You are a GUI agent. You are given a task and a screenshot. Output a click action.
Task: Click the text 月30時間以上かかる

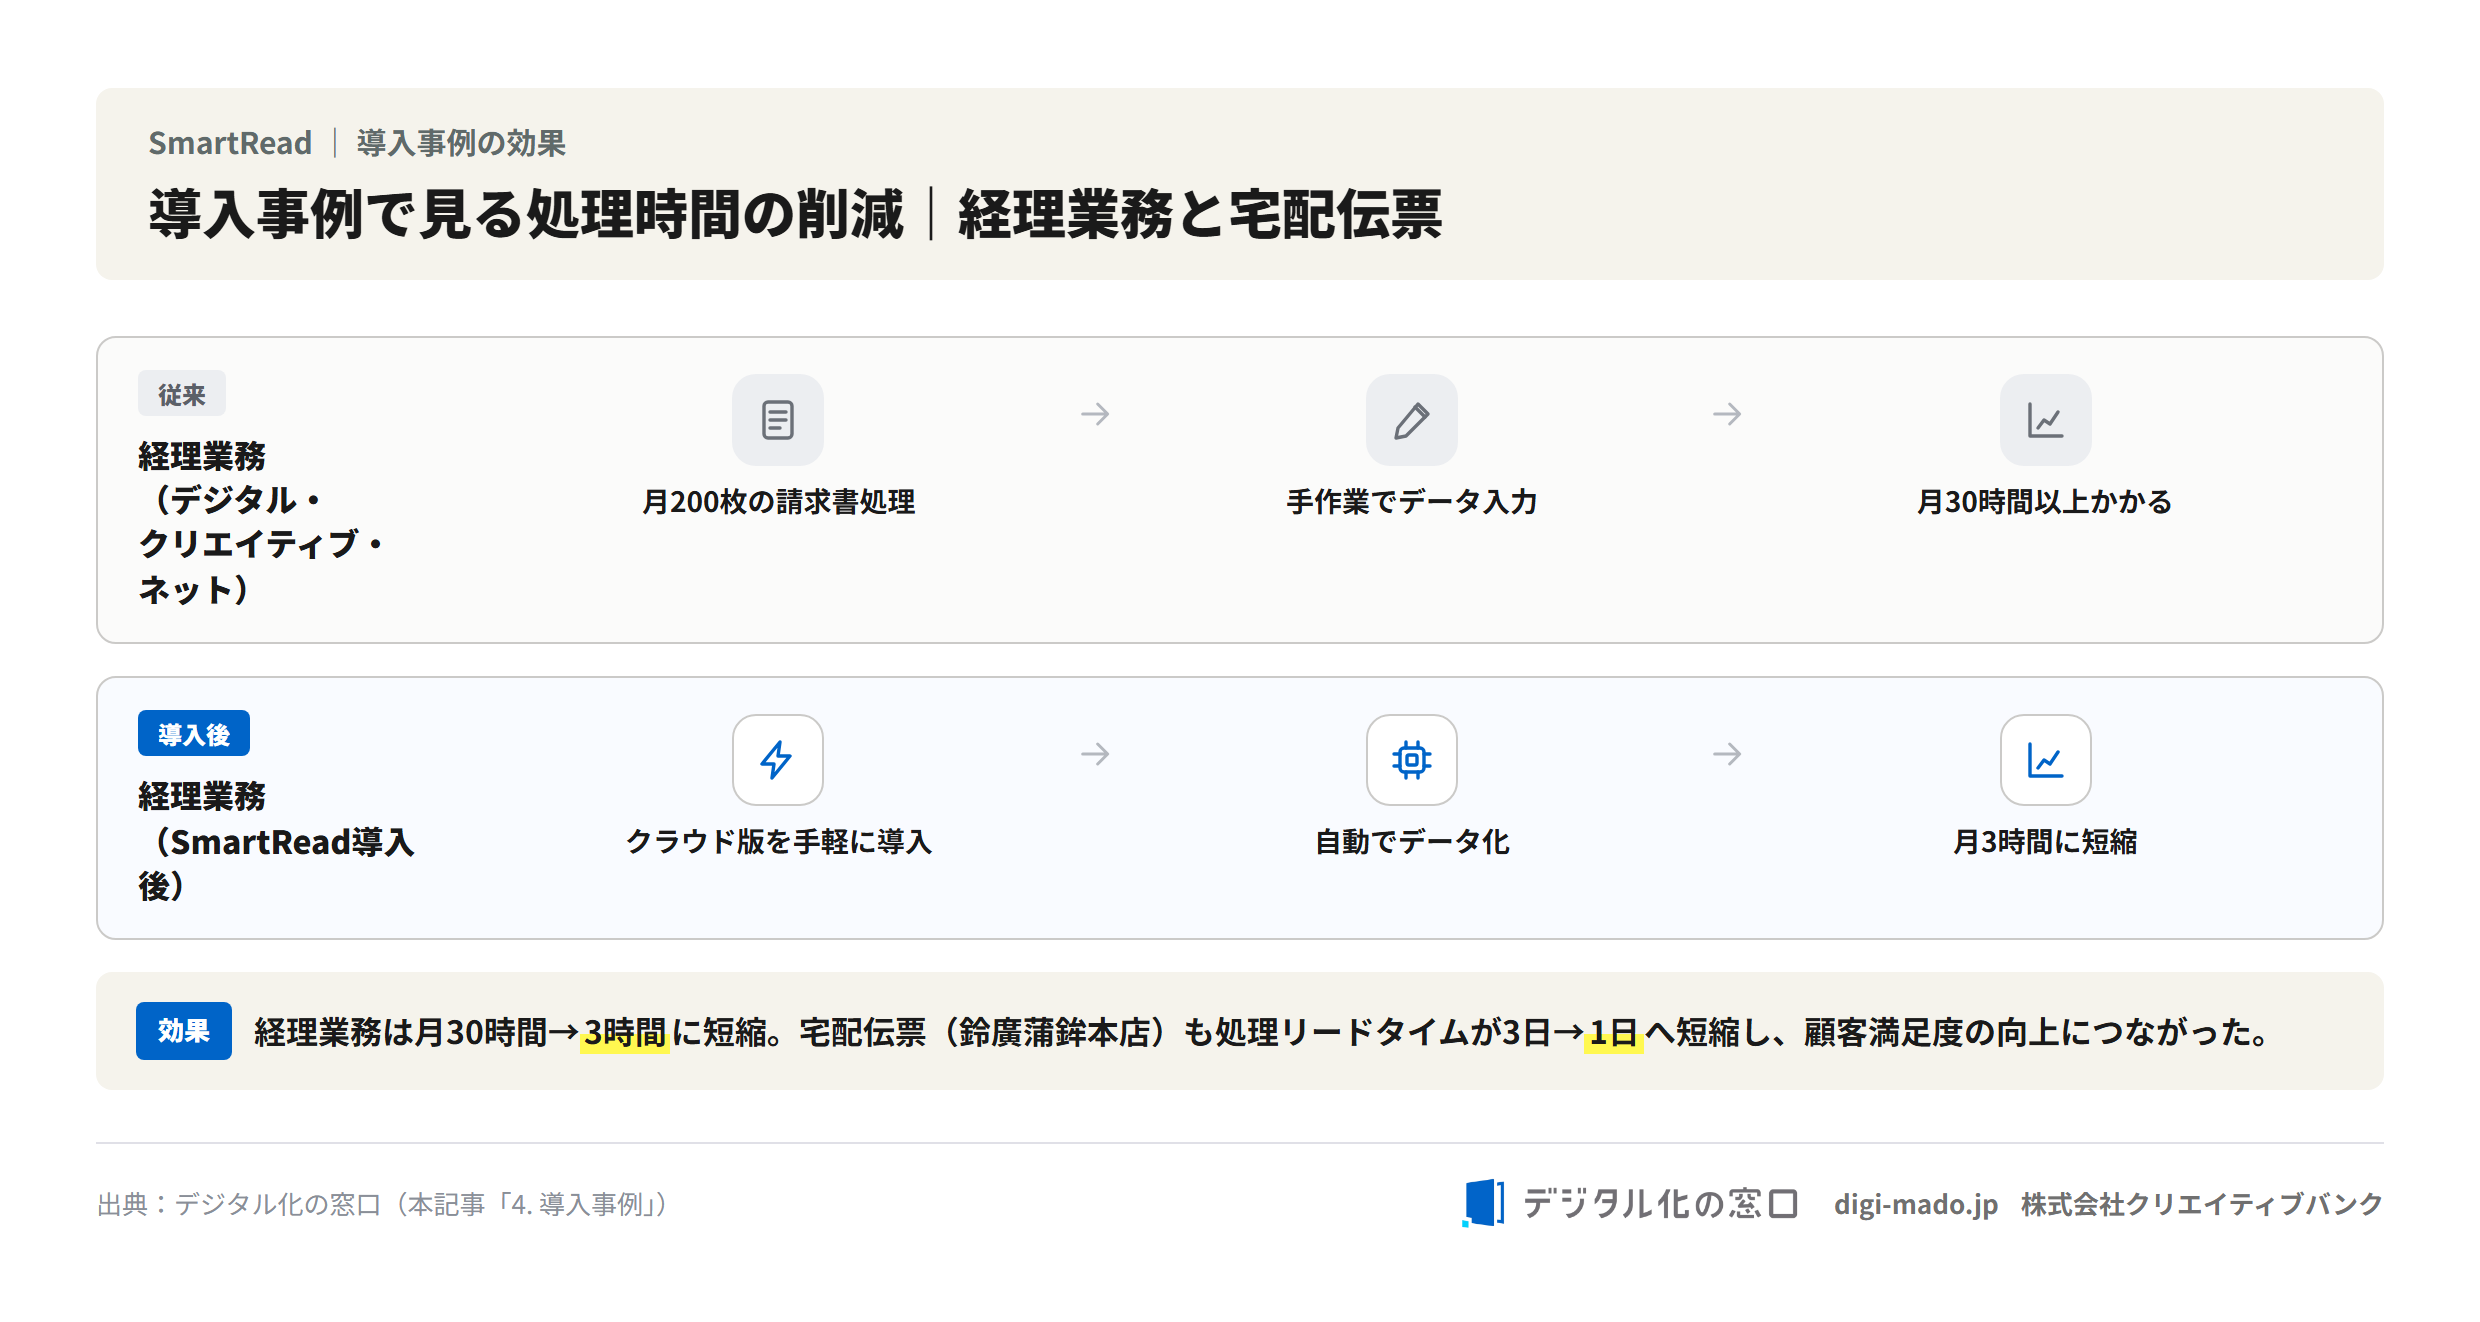2045,502
